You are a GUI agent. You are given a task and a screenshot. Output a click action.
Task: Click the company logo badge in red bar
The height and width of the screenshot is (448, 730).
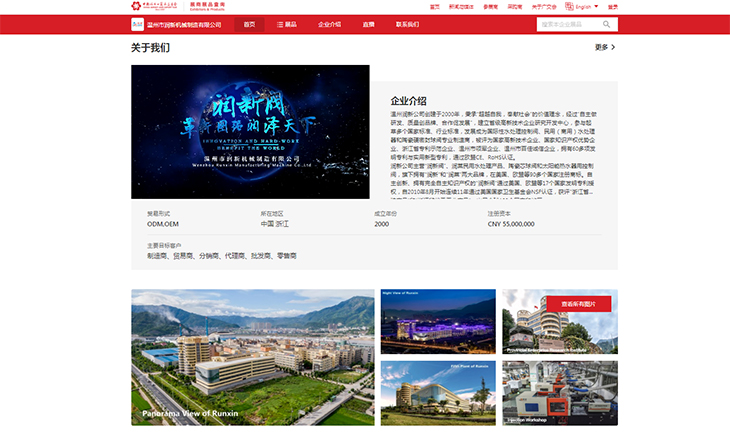point(137,24)
